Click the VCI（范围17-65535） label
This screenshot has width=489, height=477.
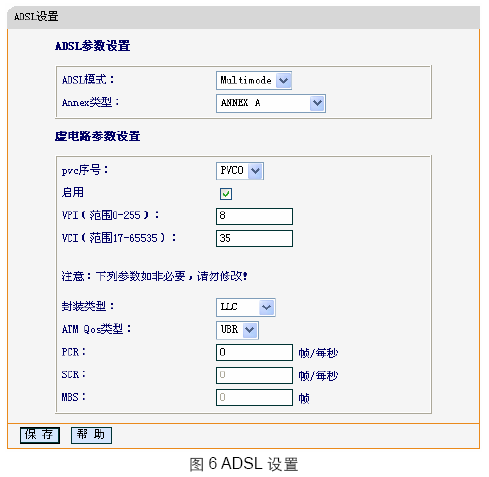pos(119,238)
